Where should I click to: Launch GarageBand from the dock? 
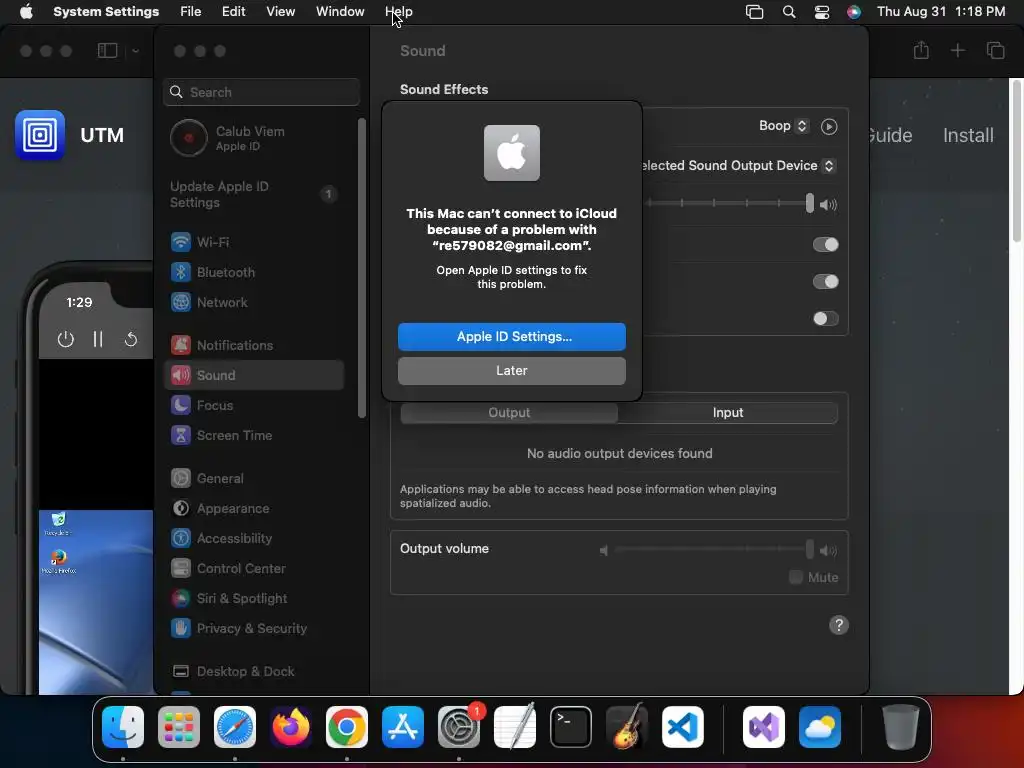tap(627, 727)
